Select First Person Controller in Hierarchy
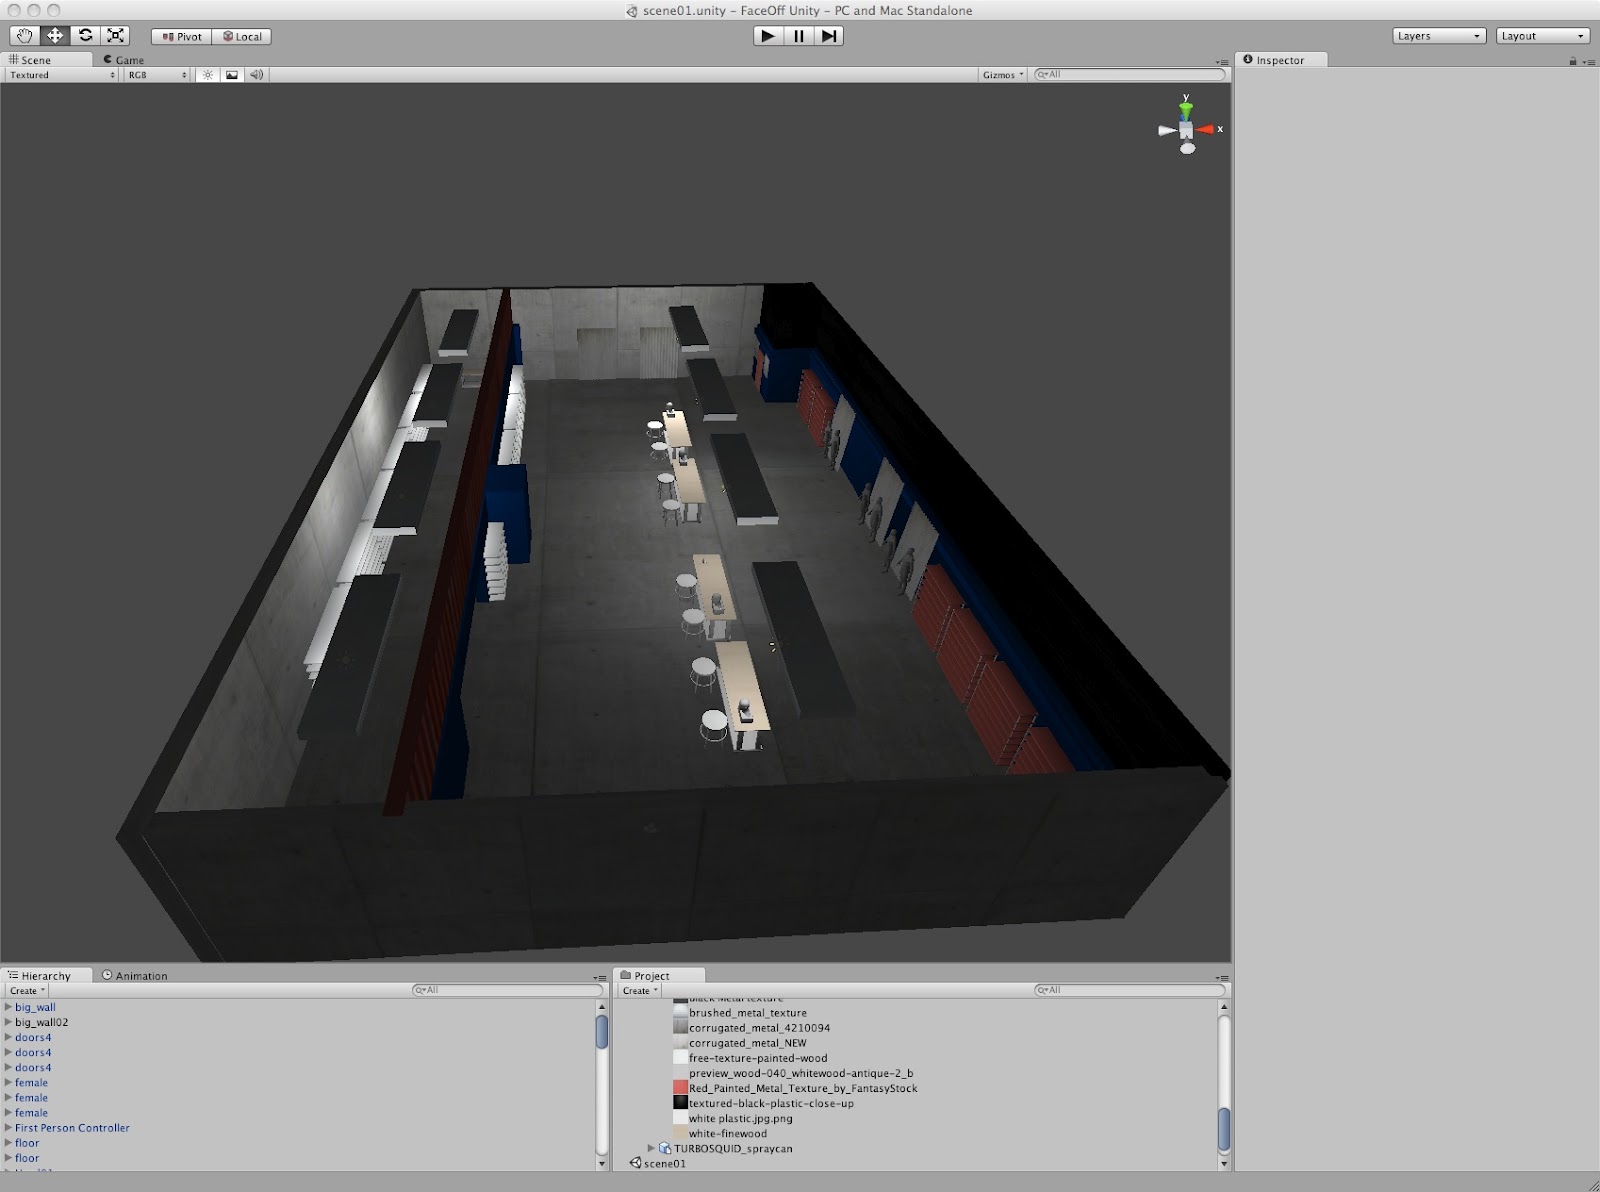This screenshot has width=1600, height=1192. [70, 1127]
